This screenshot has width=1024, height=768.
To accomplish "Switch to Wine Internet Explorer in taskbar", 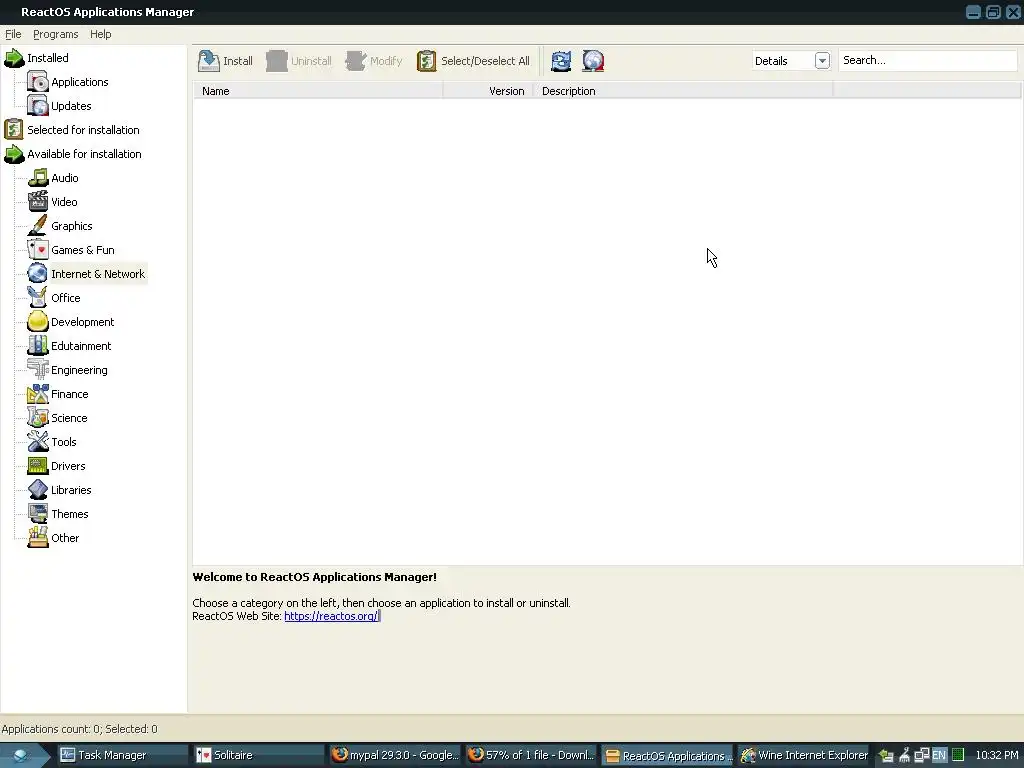I will click(x=804, y=755).
